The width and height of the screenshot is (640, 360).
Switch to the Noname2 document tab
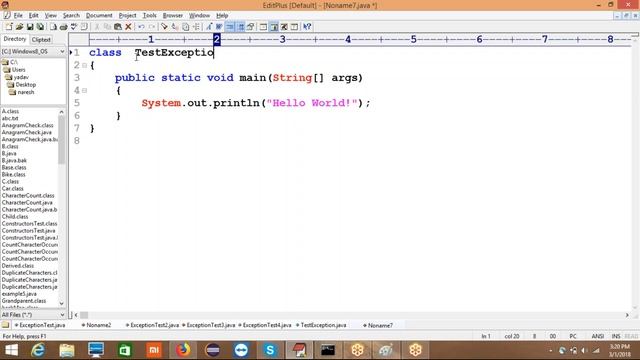click(x=96, y=325)
